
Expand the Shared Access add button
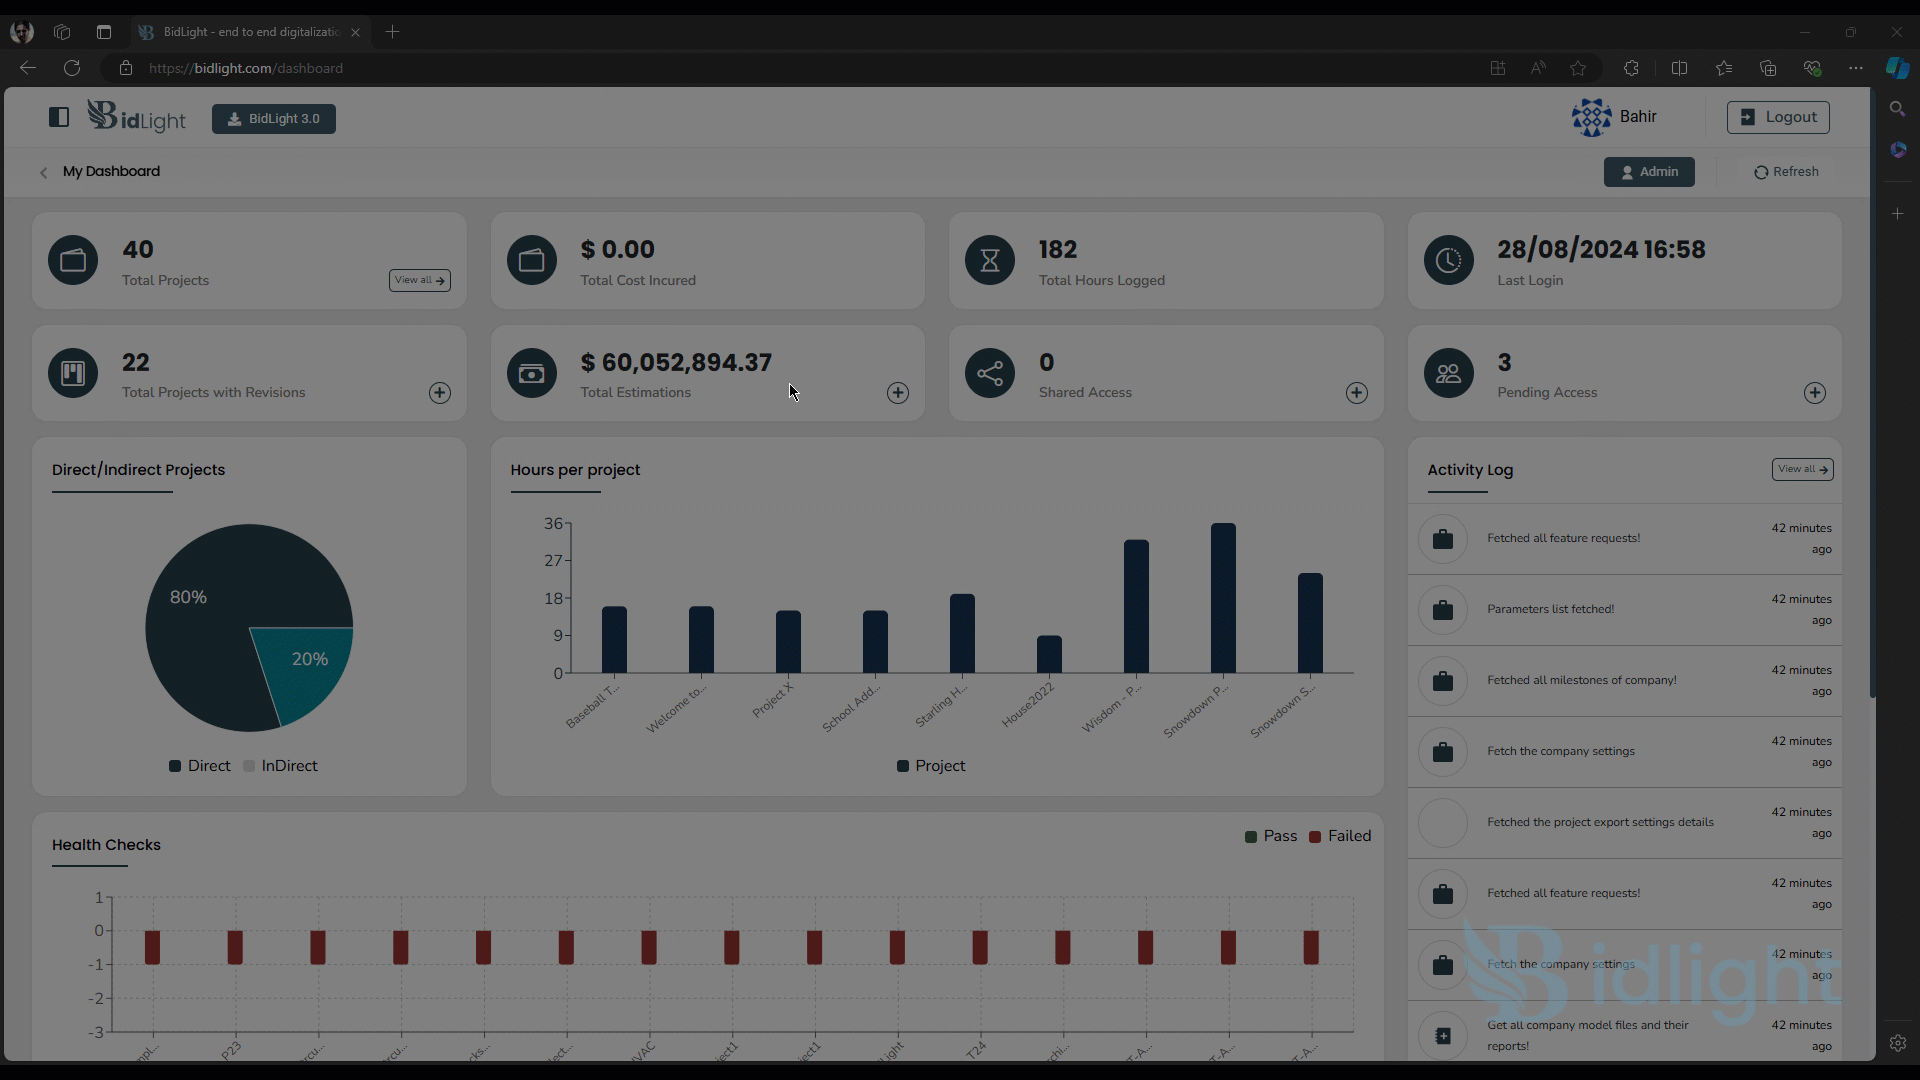point(1356,392)
